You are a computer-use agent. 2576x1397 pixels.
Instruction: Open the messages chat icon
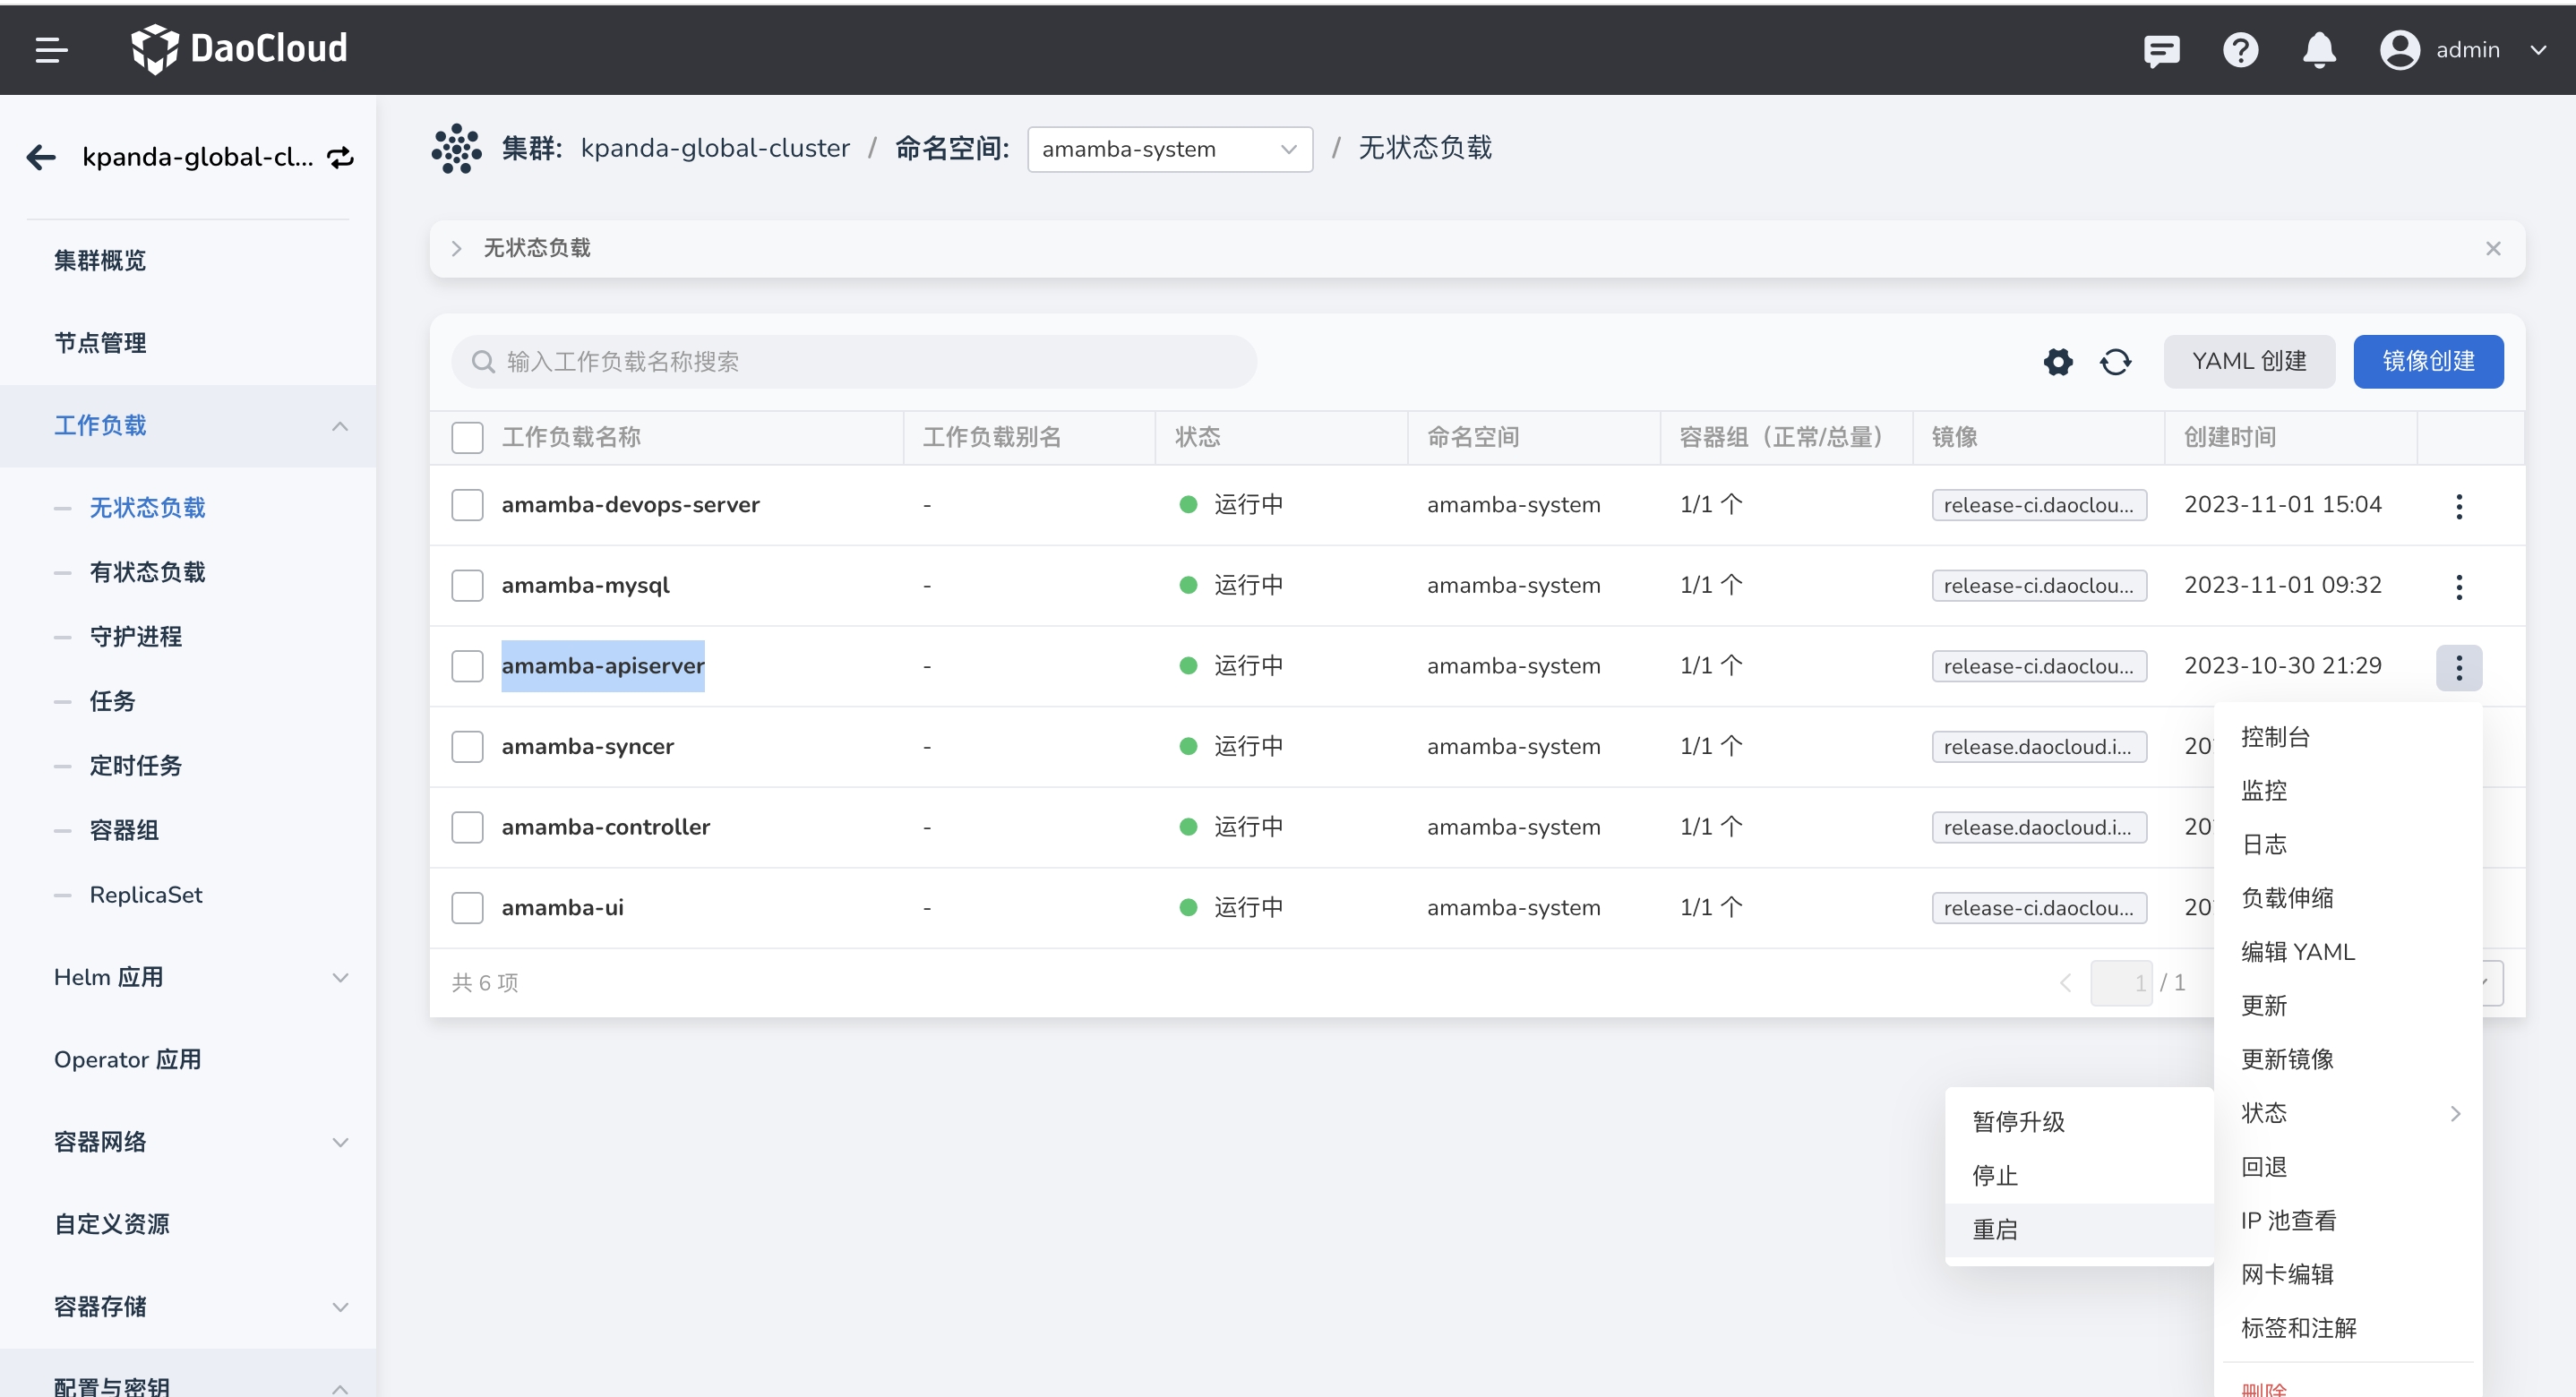coord(2161,50)
